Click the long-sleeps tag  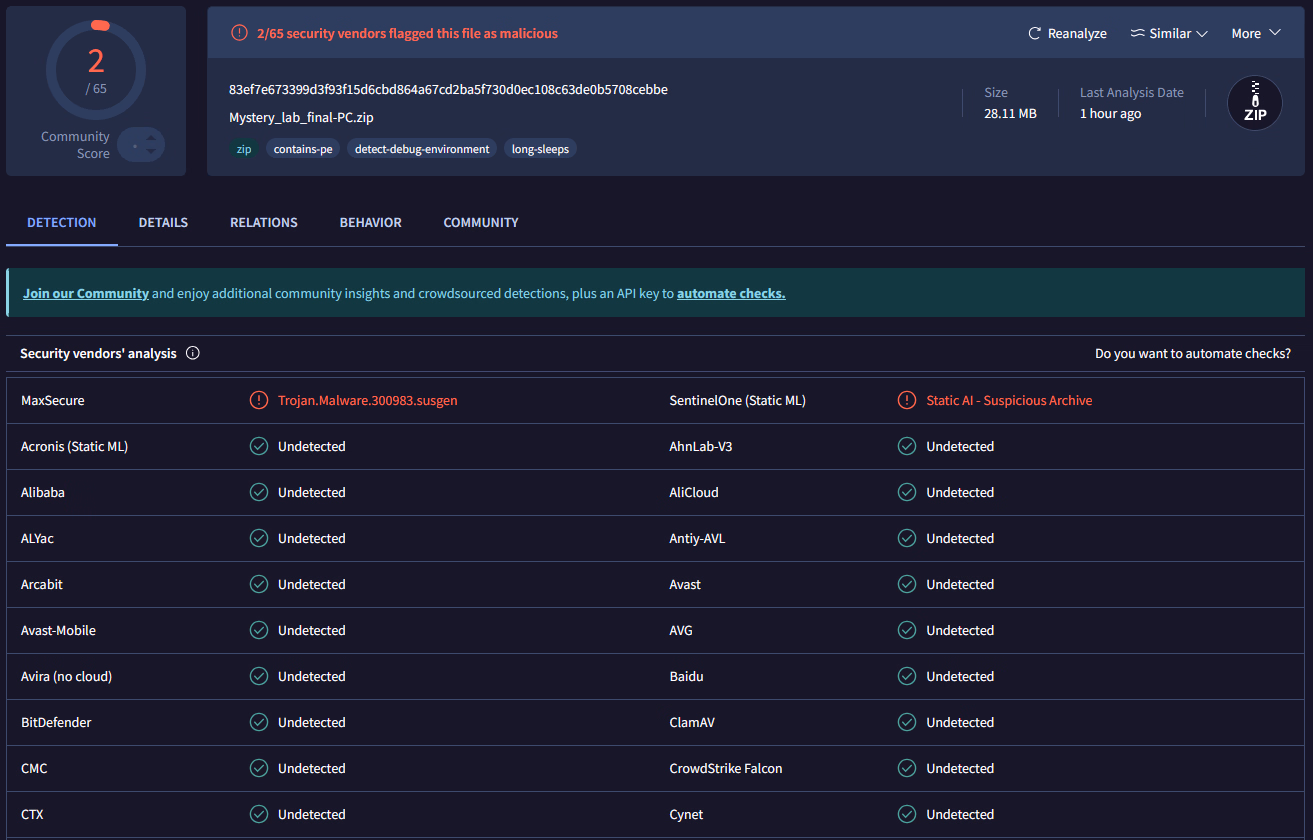click(540, 149)
